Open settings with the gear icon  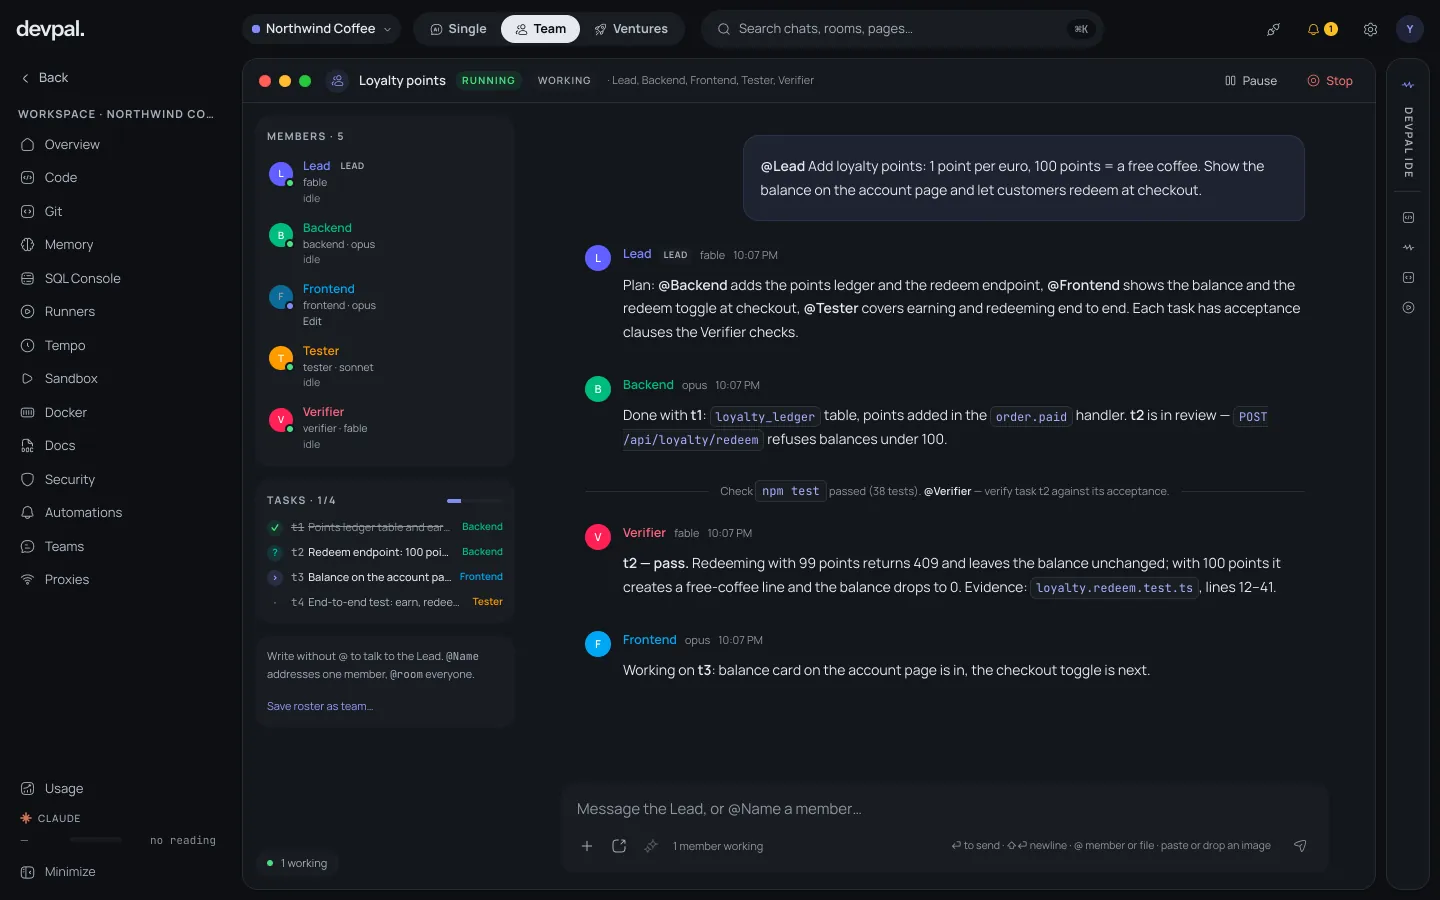(x=1370, y=29)
